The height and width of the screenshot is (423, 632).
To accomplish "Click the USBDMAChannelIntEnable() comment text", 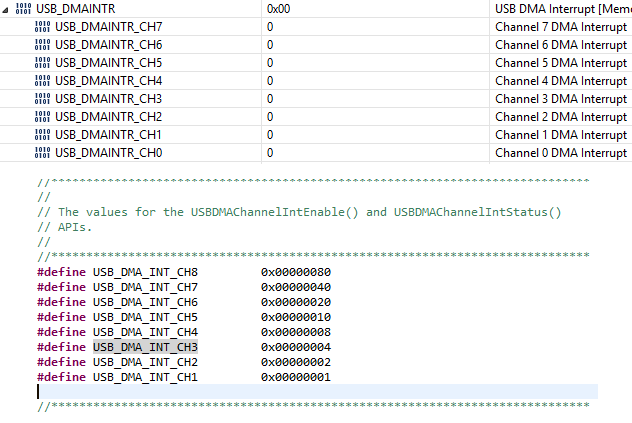I will pos(274,212).
